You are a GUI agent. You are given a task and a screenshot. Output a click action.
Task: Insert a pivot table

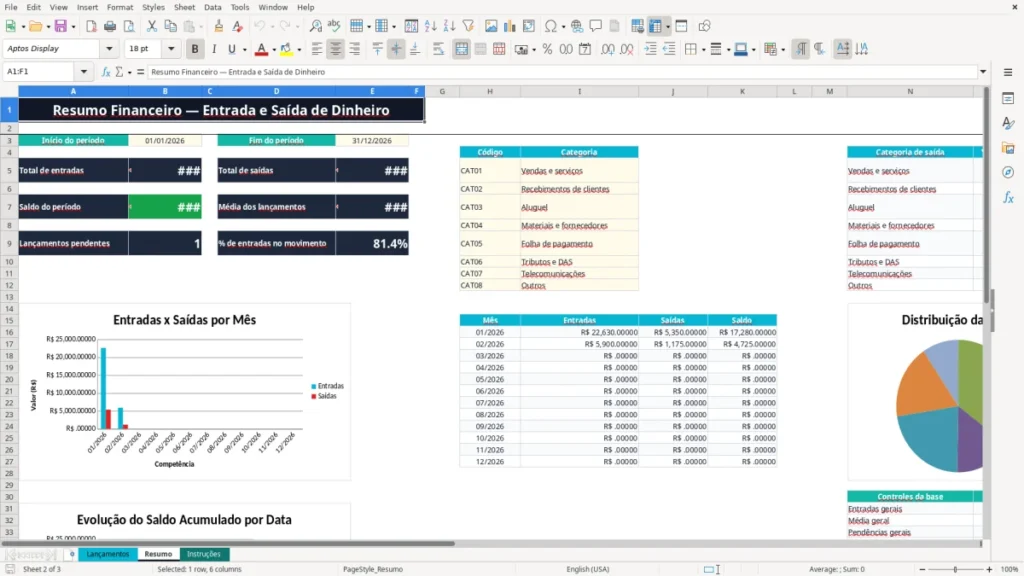529,26
